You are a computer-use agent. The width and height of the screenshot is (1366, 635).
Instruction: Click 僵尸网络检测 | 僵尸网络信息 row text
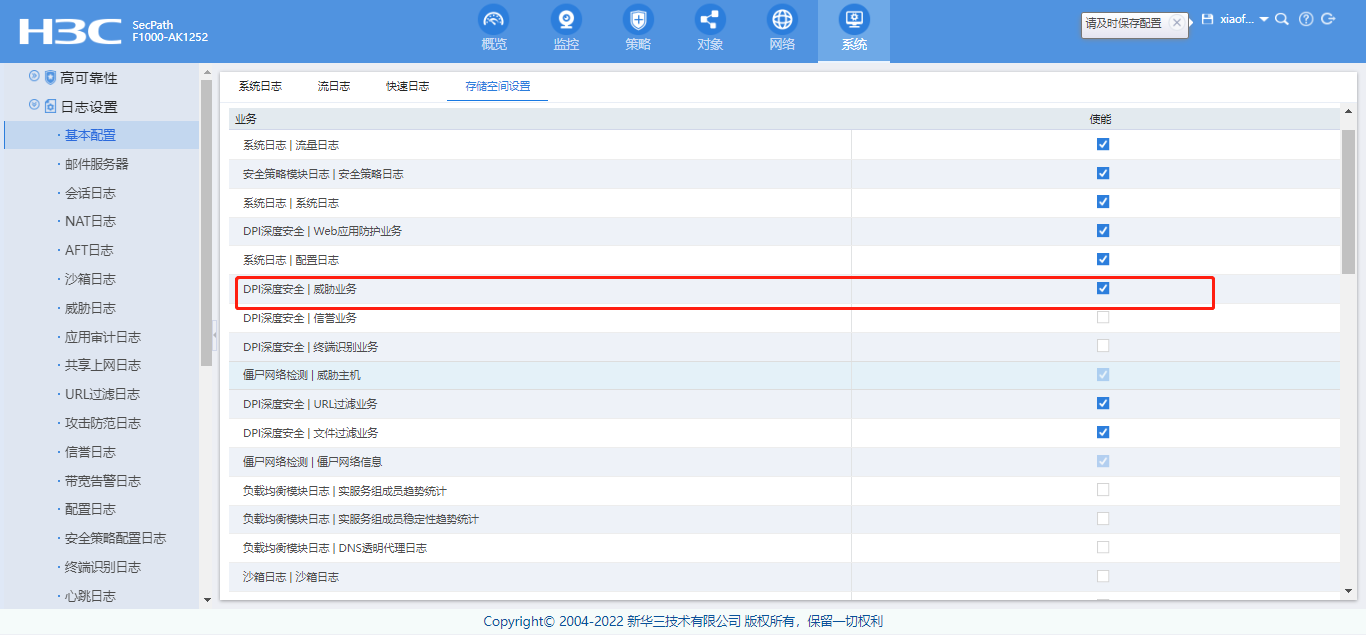coord(312,462)
